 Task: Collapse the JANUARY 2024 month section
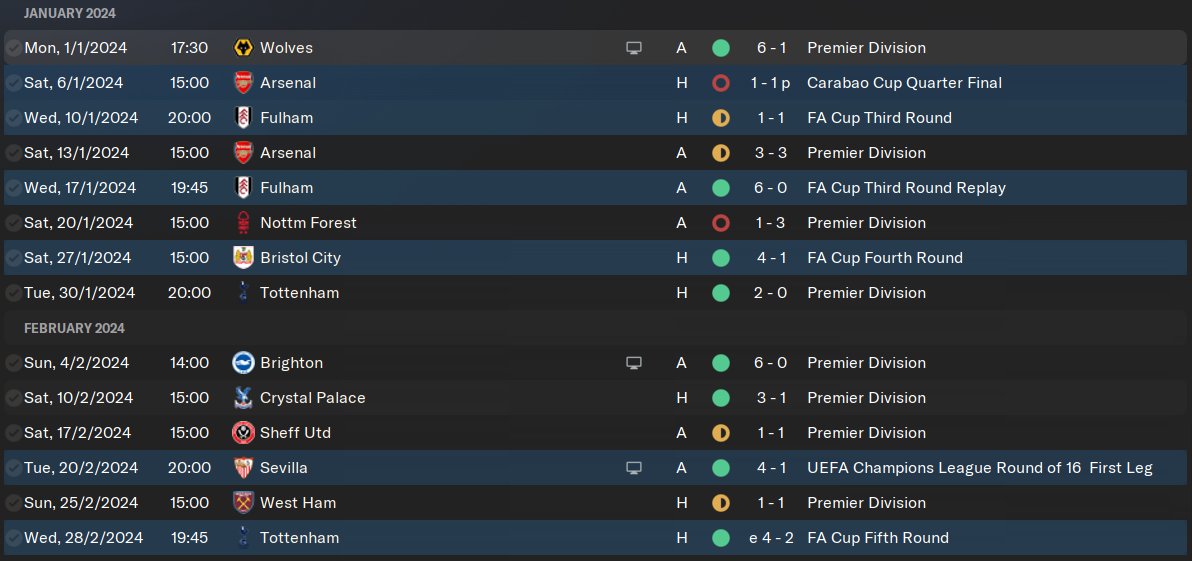(x=70, y=13)
